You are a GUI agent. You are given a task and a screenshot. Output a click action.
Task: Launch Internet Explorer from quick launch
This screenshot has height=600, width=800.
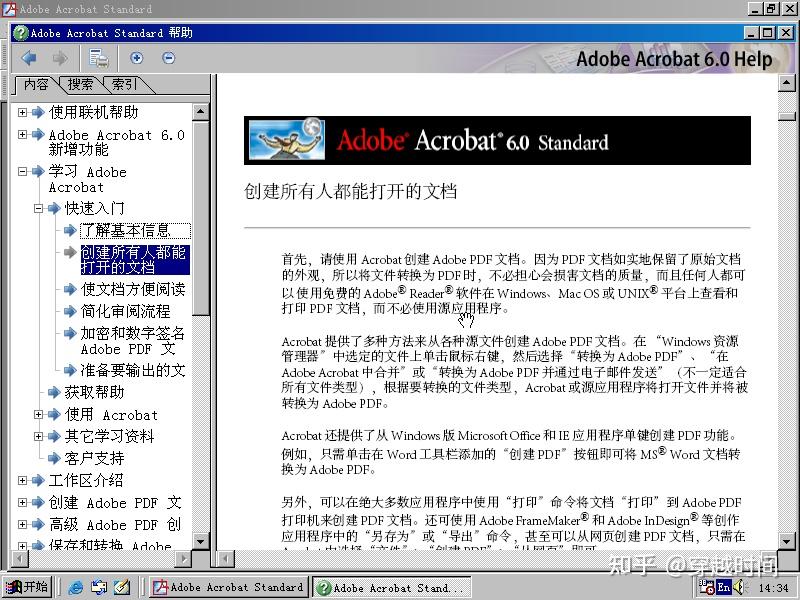75,588
